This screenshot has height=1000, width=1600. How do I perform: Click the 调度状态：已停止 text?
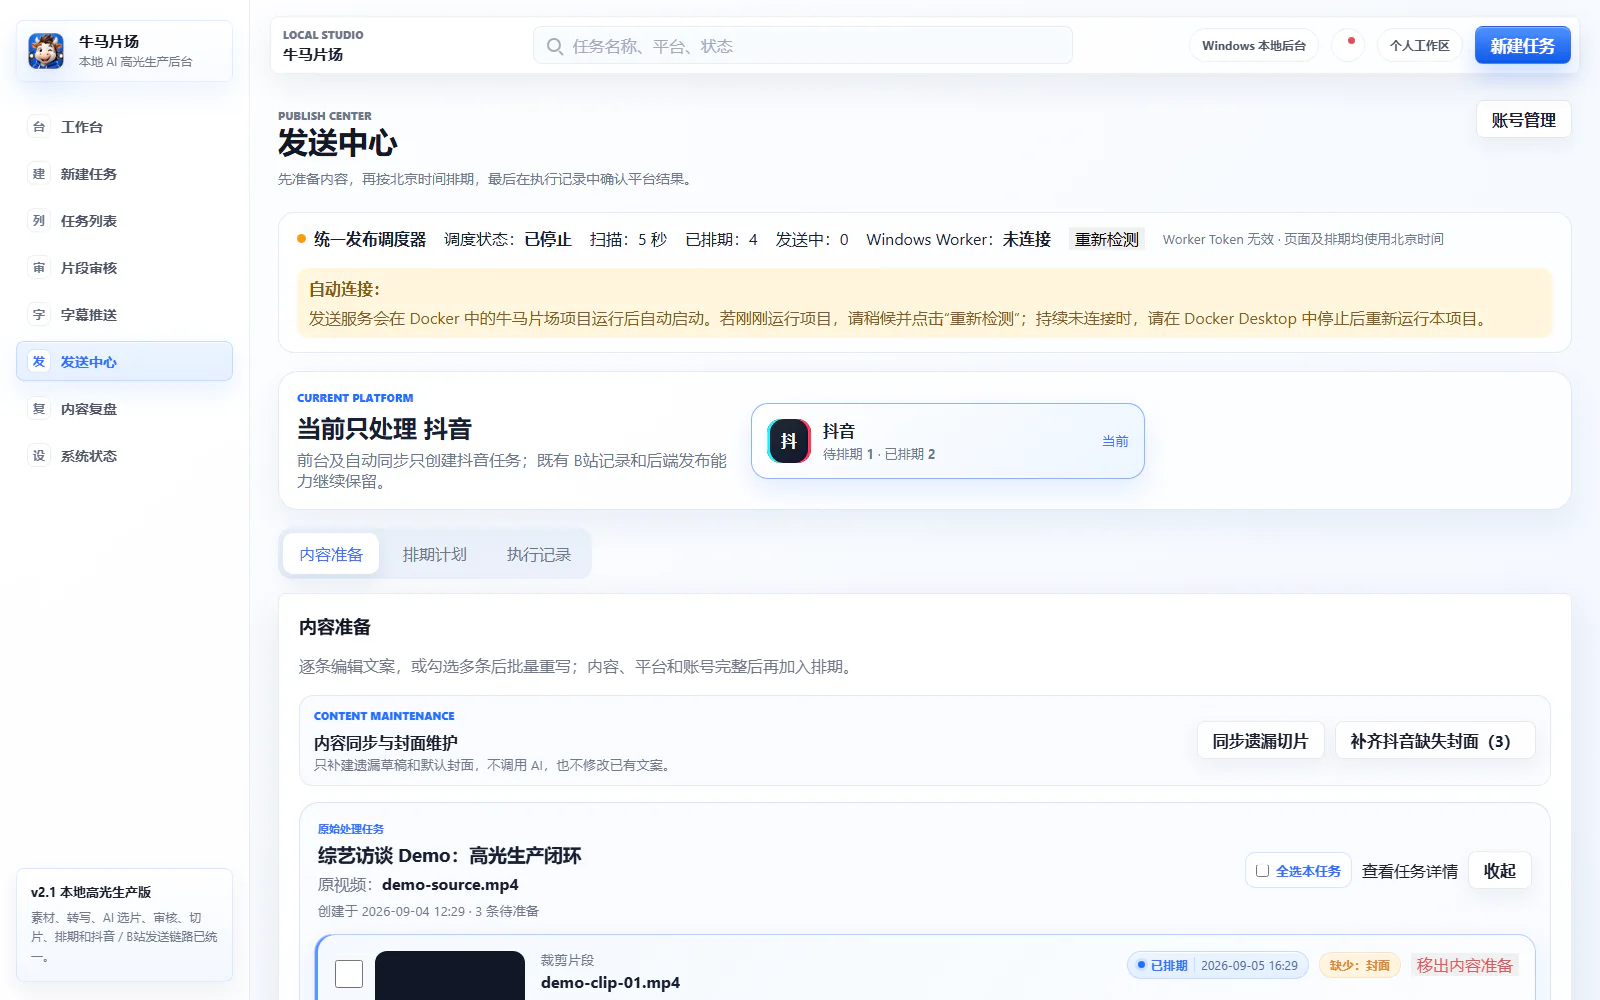click(508, 239)
